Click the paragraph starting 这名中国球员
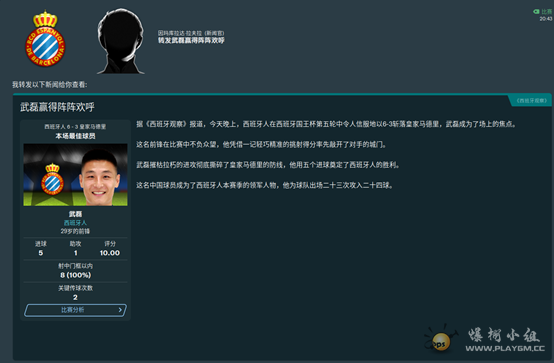This screenshot has width=554, height=363. coord(265,185)
